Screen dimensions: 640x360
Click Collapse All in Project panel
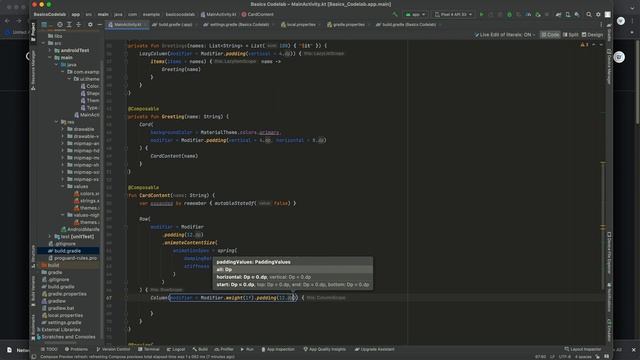click(78, 24)
